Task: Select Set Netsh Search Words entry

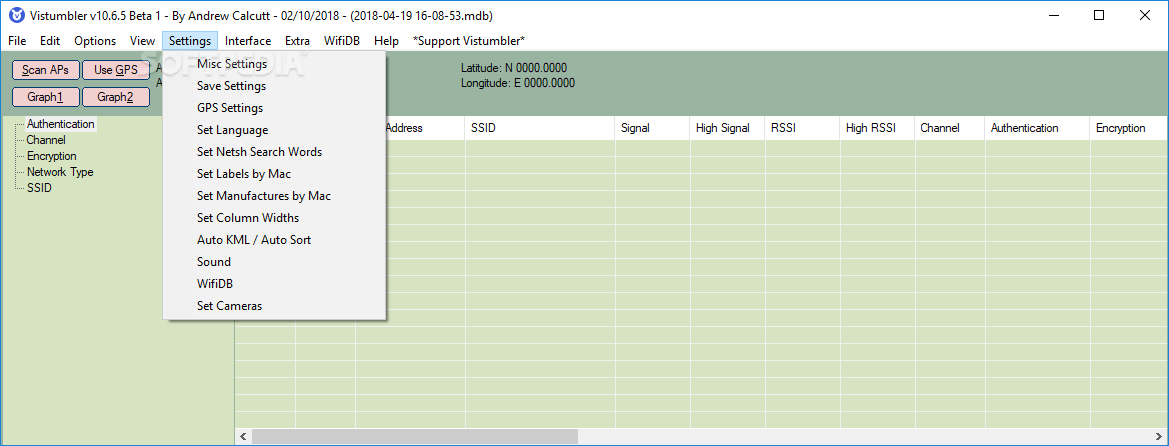Action: [x=274, y=152]
